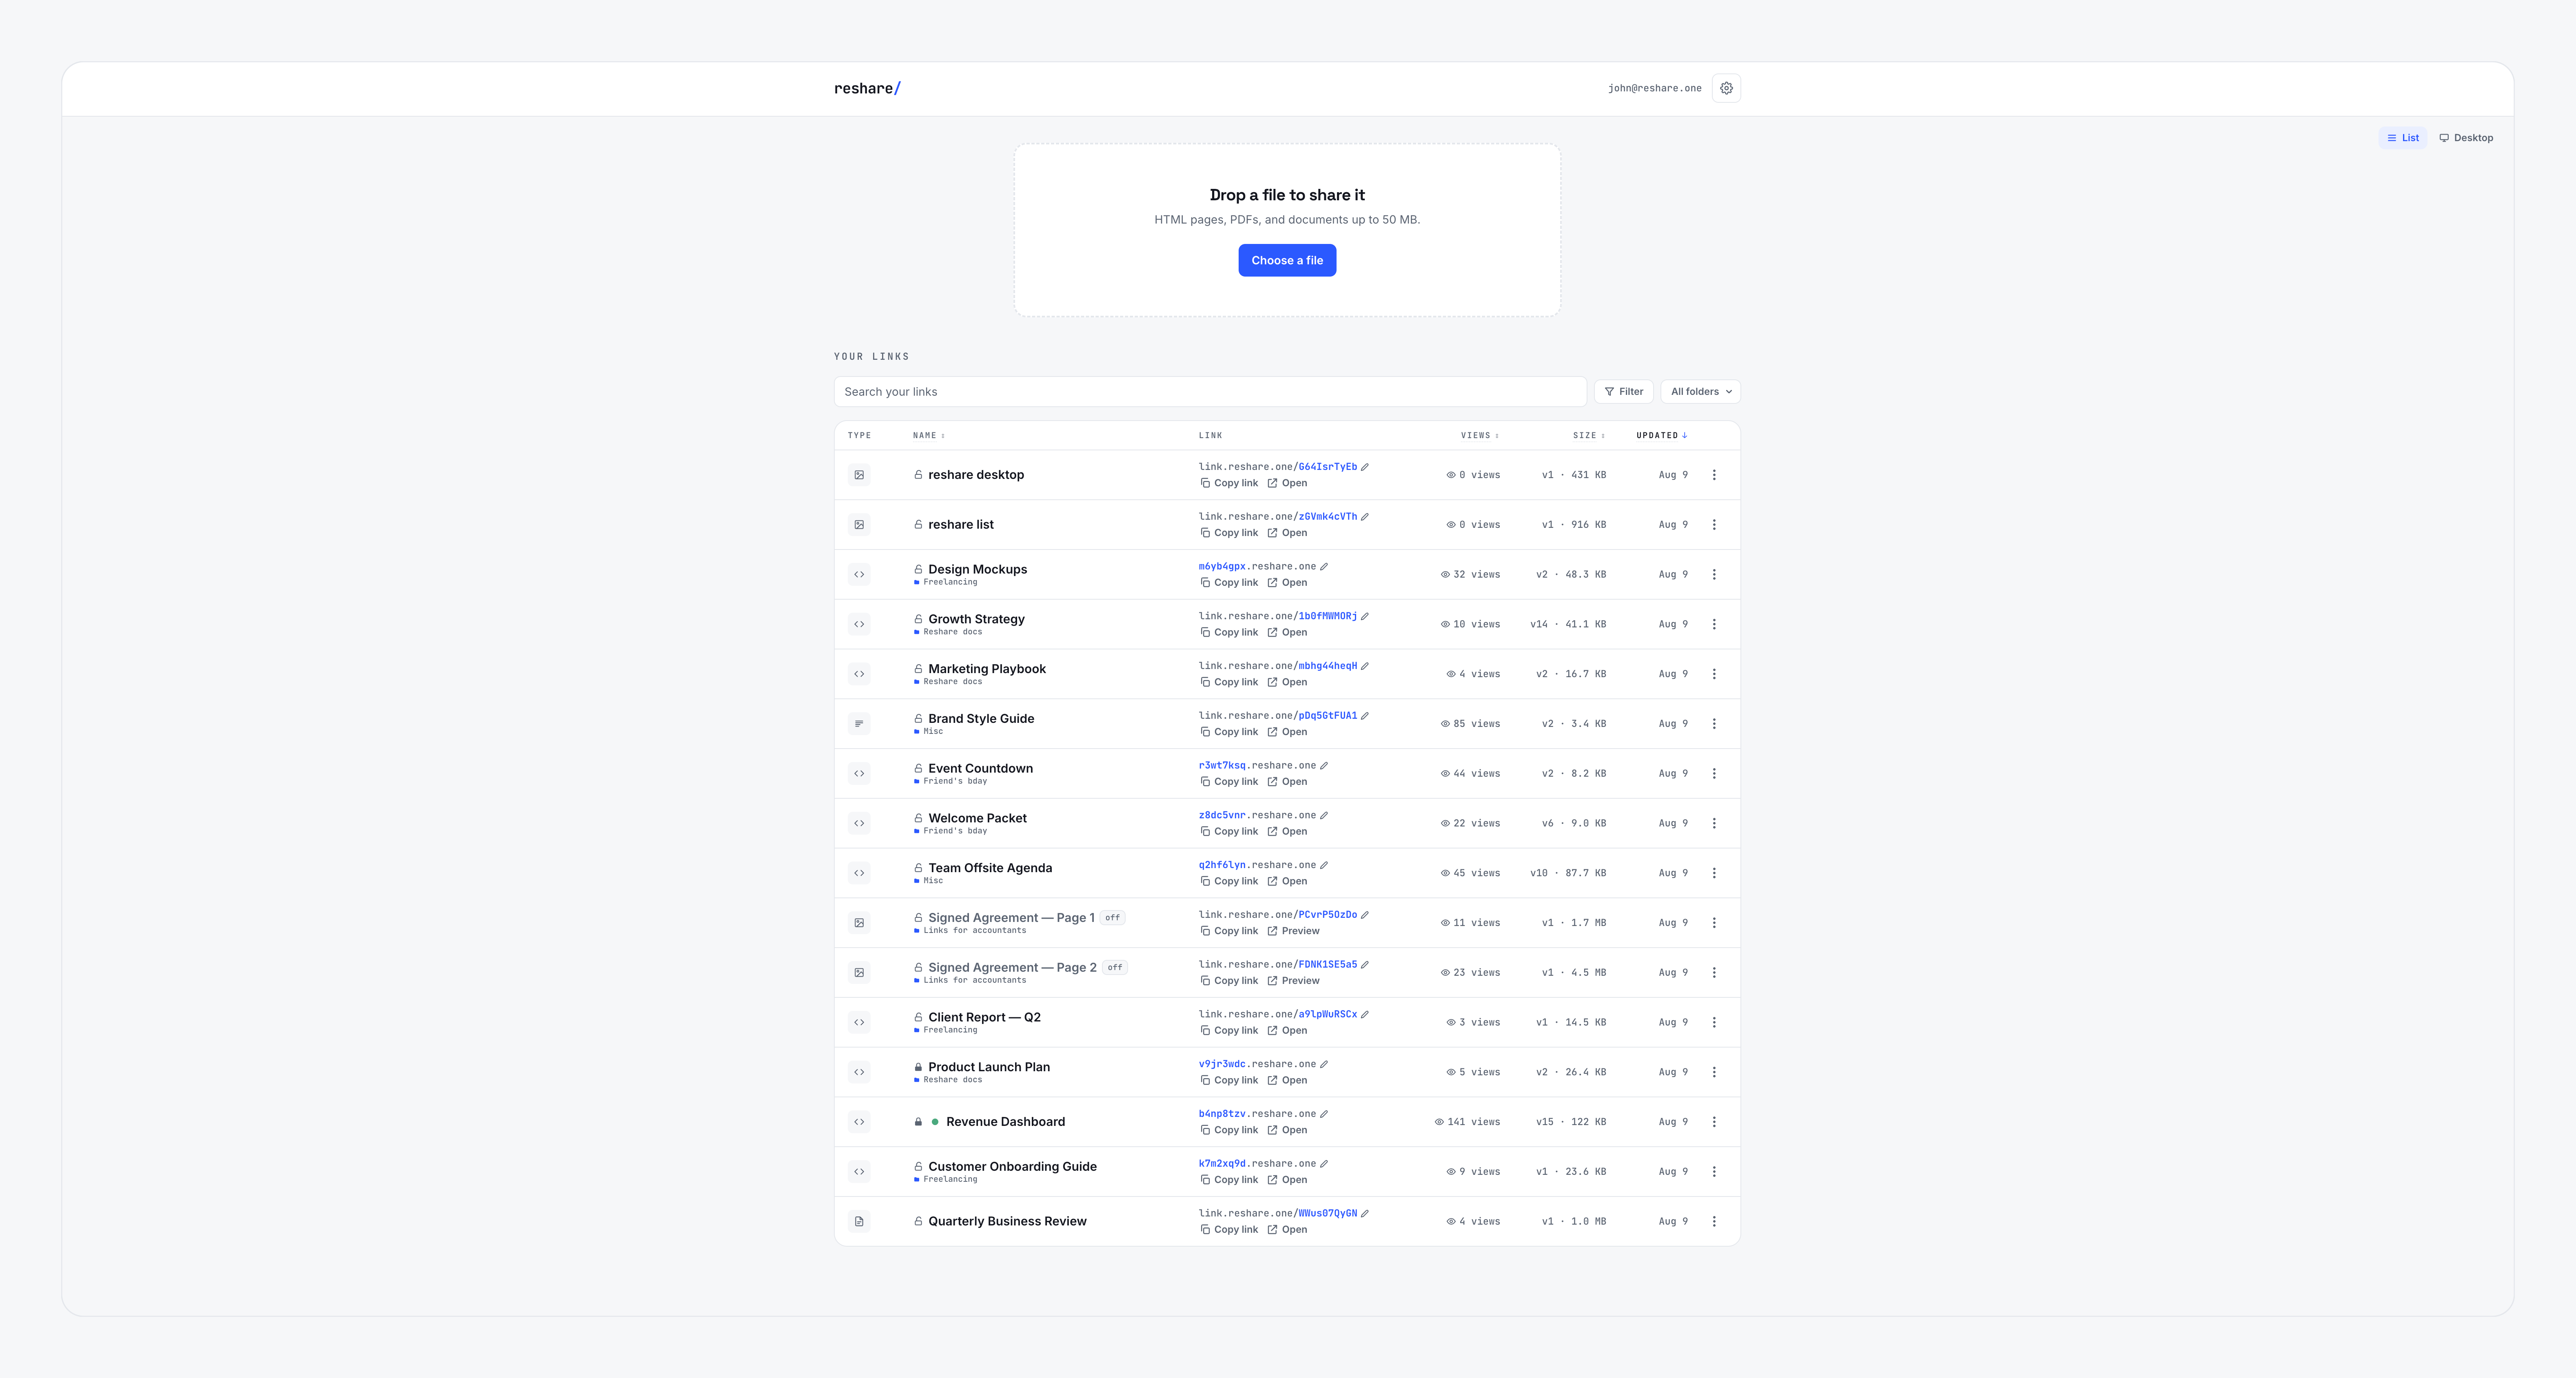This screenshot has width=2576, height=1378.
Task: Open the more options menu for Brand Style Guide
Action: pyautogui.click(x=1714, y=724)
